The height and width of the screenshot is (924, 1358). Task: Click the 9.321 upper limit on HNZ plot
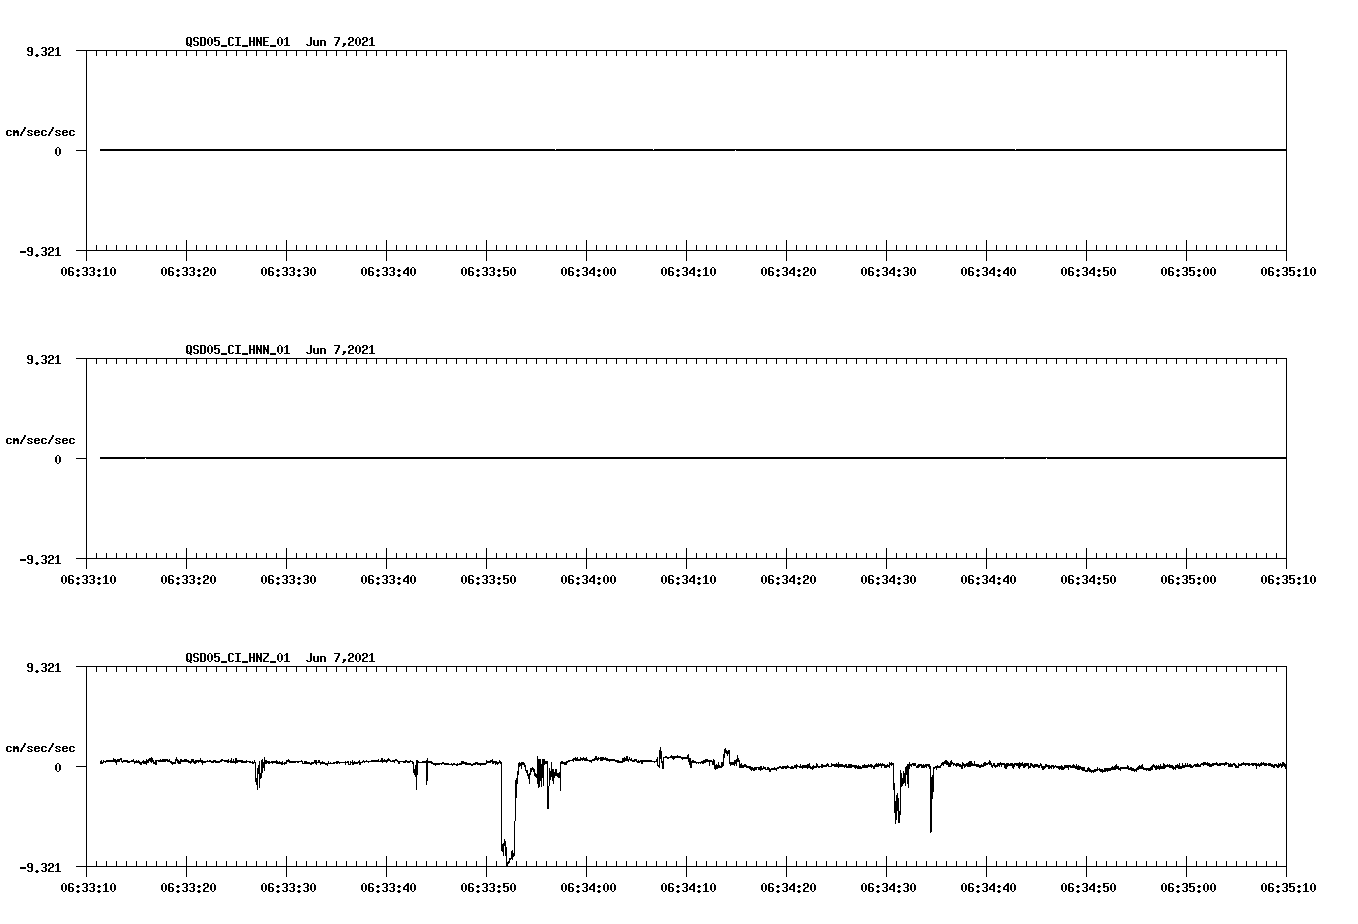coord(43,667)
